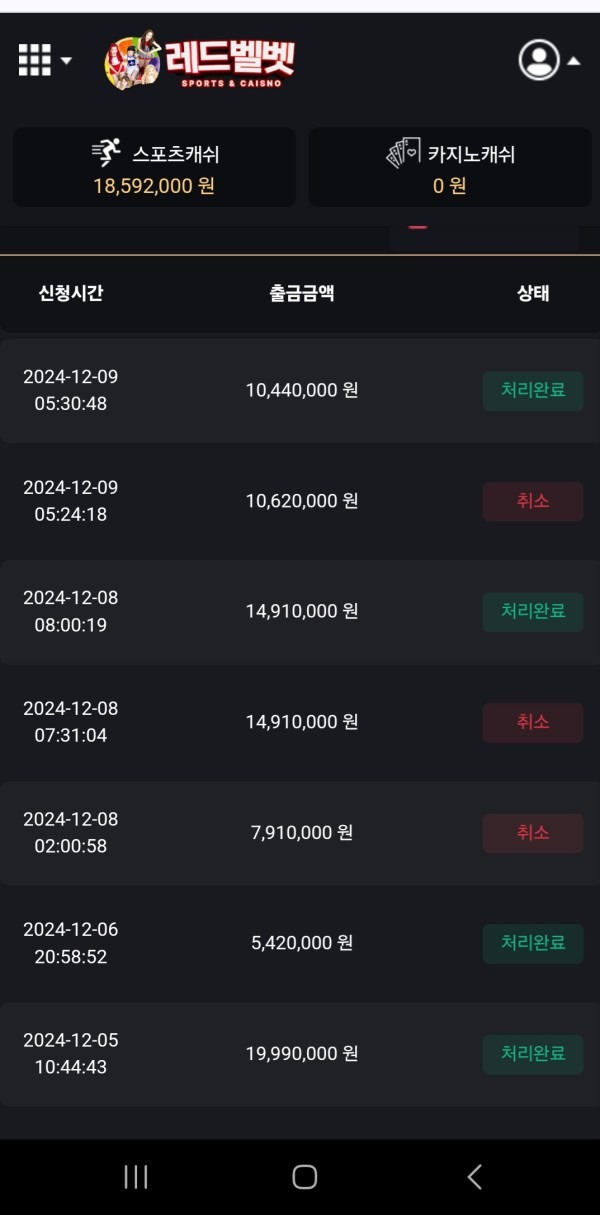Click the 0 원 casino cash balance
The height and width of the screenshot is (1215, 600).
(x=448, y=184)
